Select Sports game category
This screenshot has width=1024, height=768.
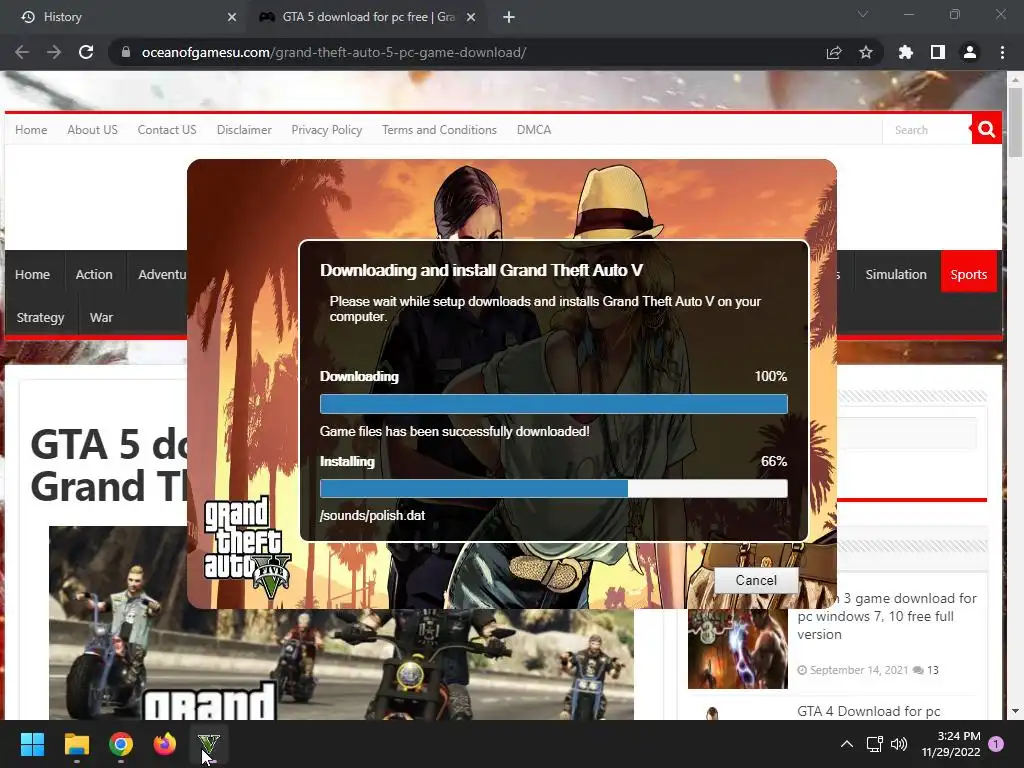coord(968,272)
